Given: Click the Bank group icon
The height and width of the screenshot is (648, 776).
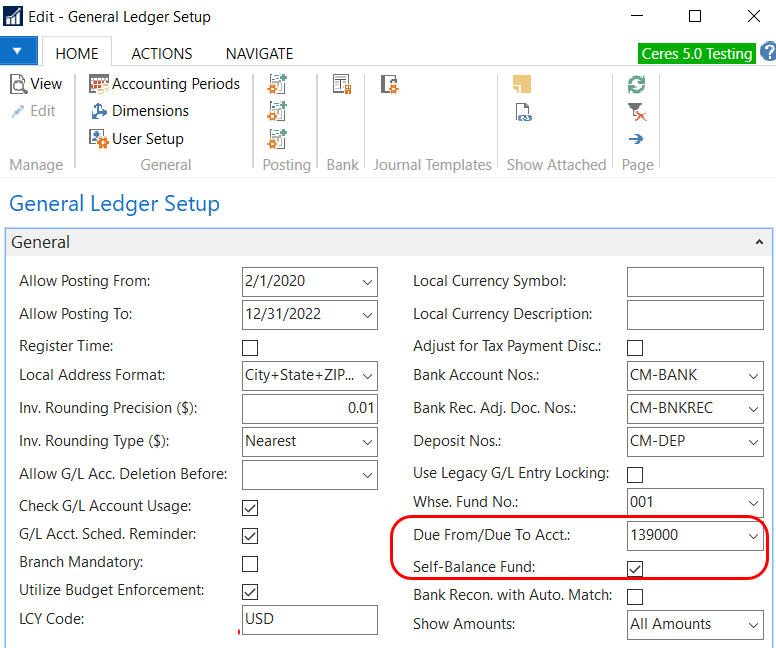Looking at the screenshot, I should click(x=342, y=85).
